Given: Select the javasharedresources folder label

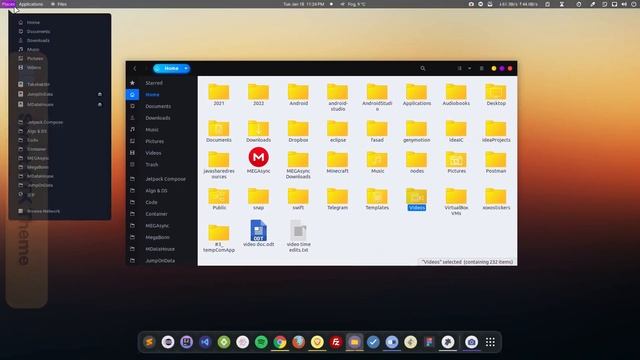Looking at the screenshot, I should click(219, 174).
